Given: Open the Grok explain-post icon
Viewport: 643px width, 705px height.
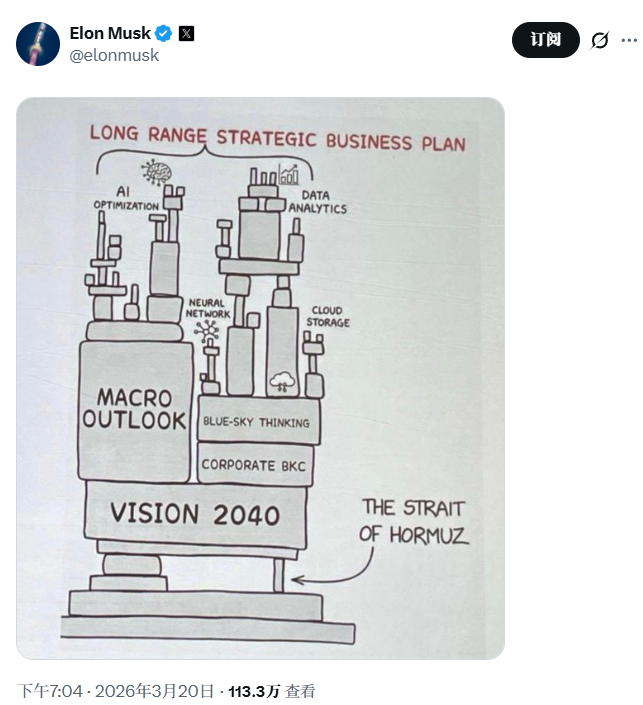Looking at the screenshot, I should 599,40.
